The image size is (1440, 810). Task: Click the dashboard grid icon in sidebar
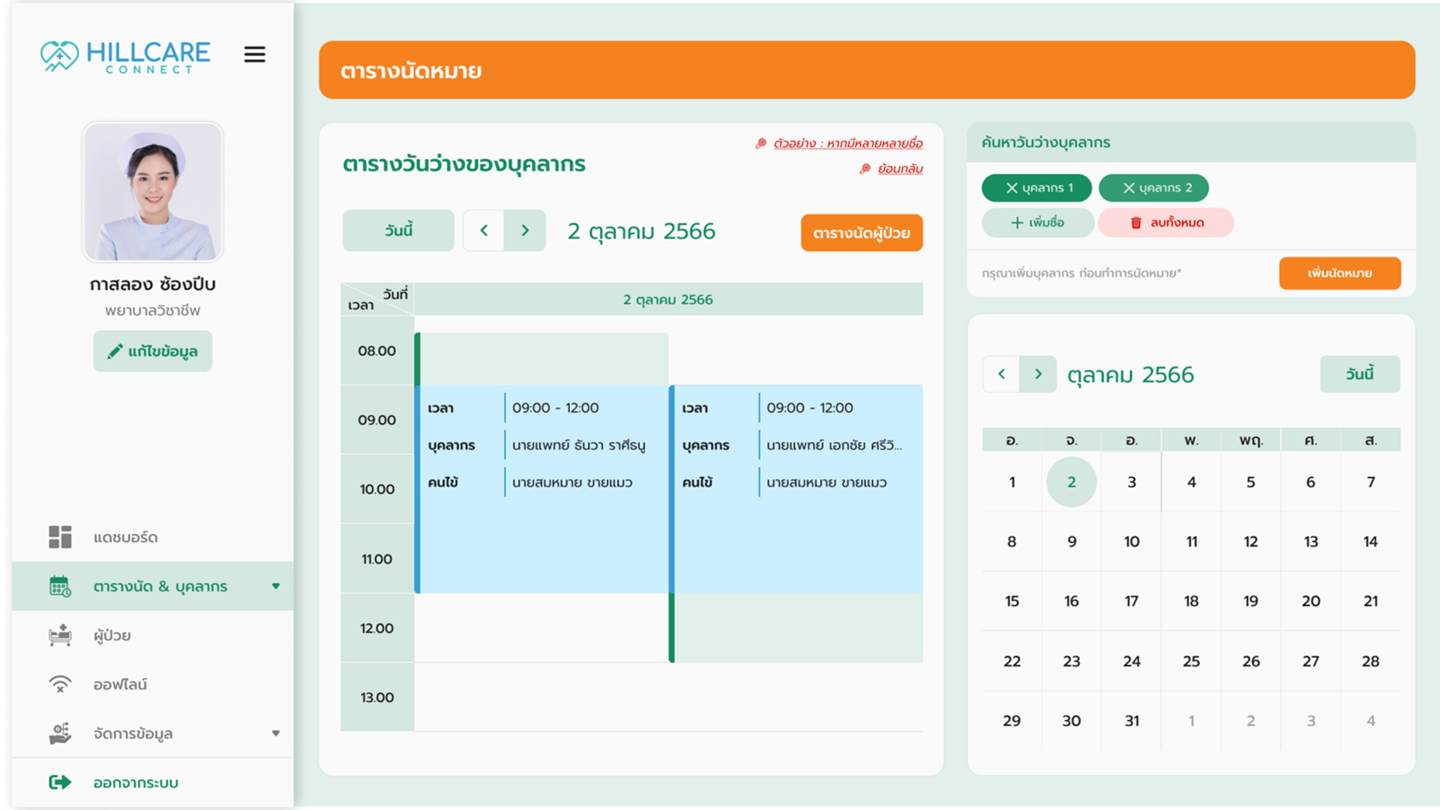60,537
